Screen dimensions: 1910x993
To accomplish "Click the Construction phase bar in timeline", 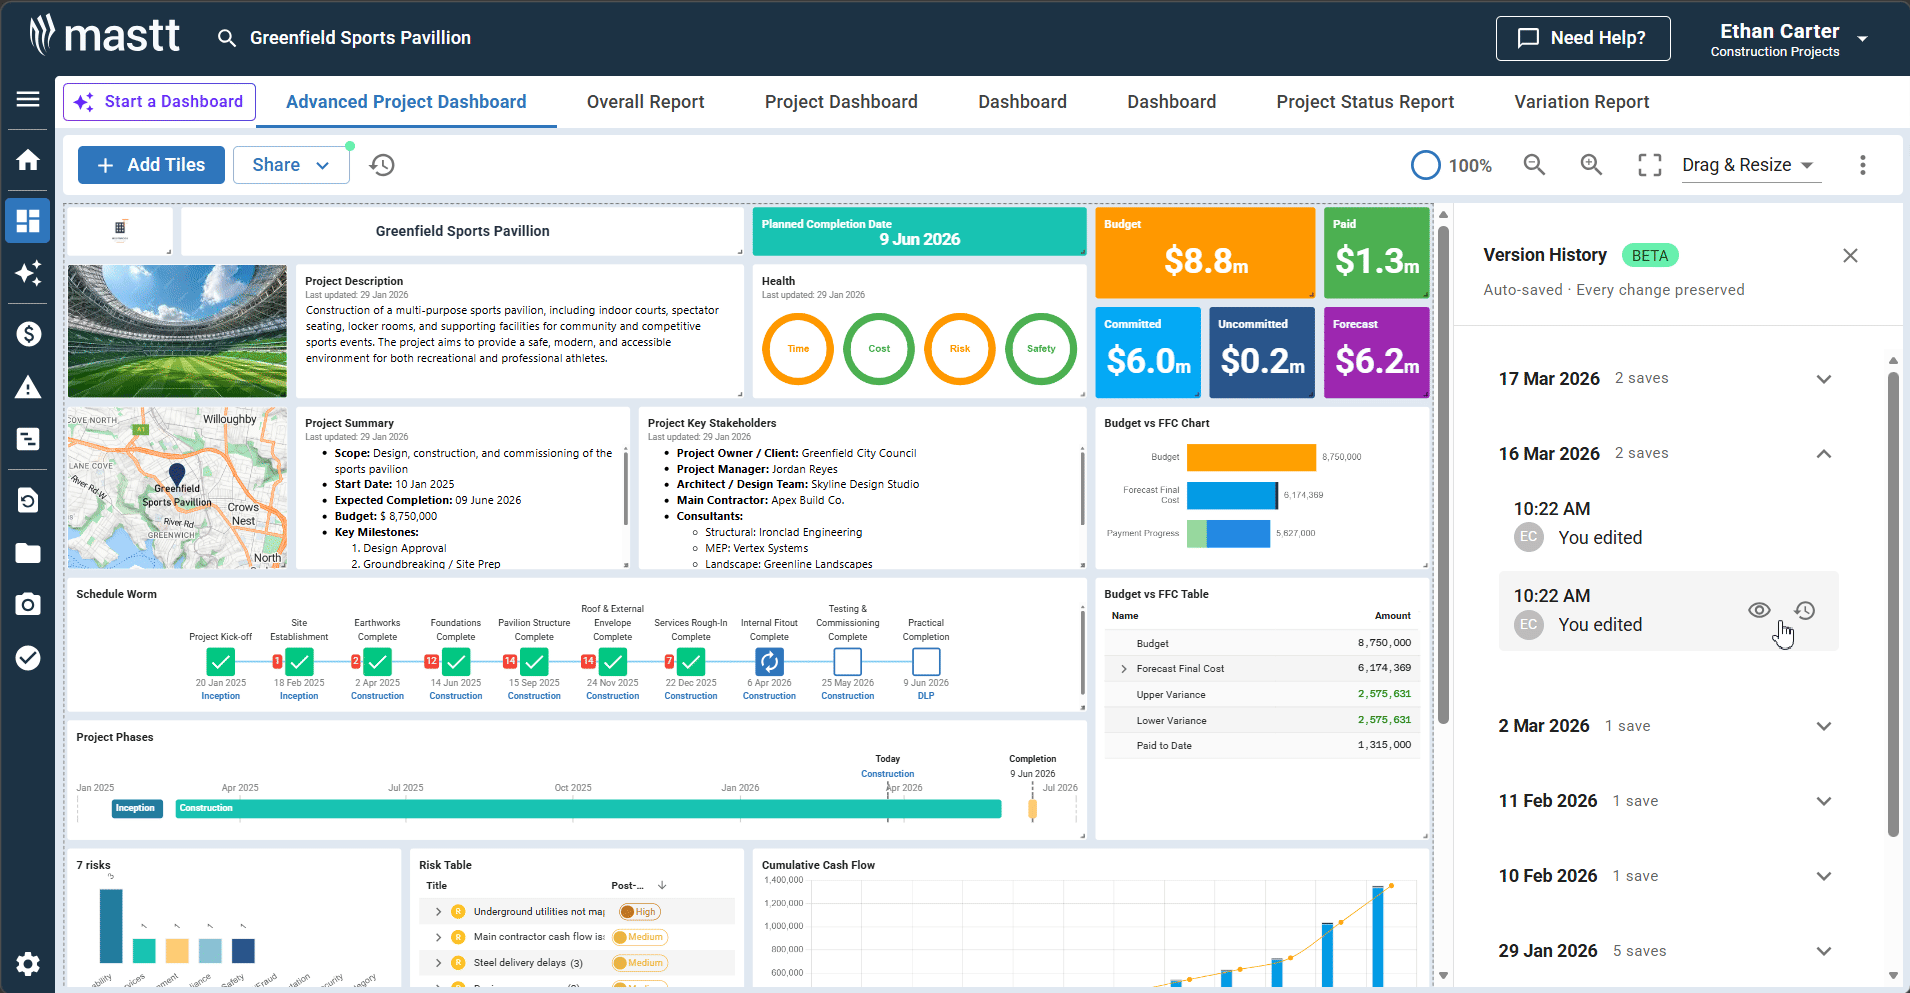I will click(x=588, y=808).
